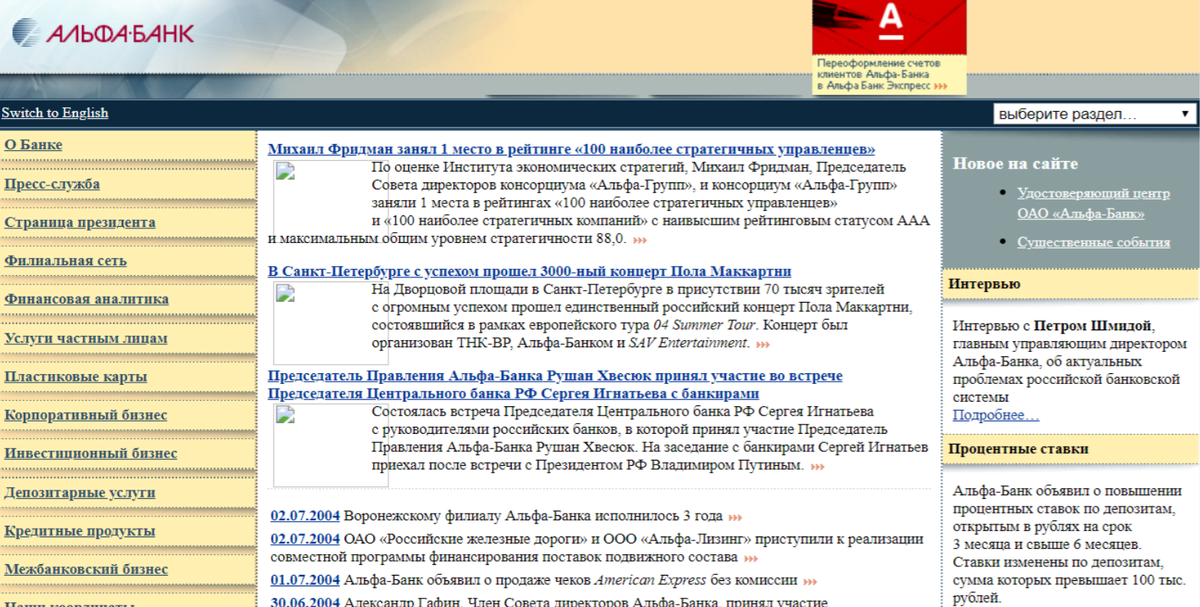Click the arrows icon after 'исполнилось 3 года'

pos(735,517)
